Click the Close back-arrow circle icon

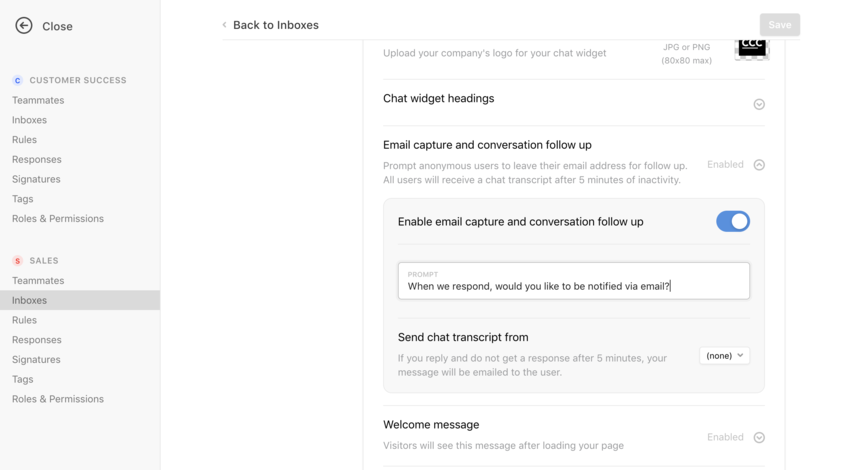pyautogui.click(x=24, y=26)
